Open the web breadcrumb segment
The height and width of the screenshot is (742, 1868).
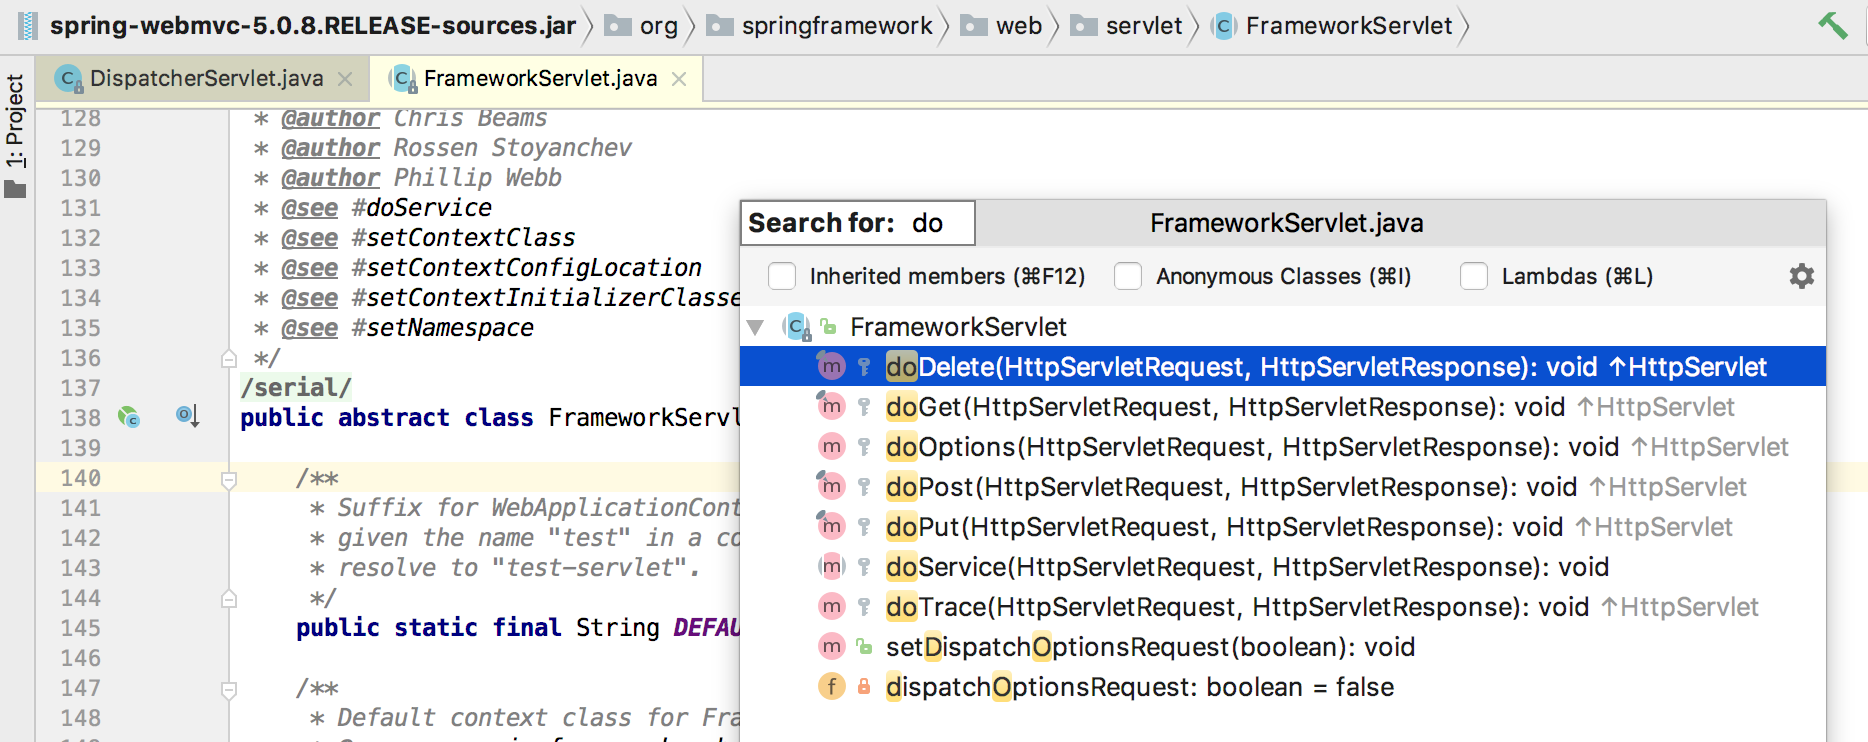tap(1019, 26)
